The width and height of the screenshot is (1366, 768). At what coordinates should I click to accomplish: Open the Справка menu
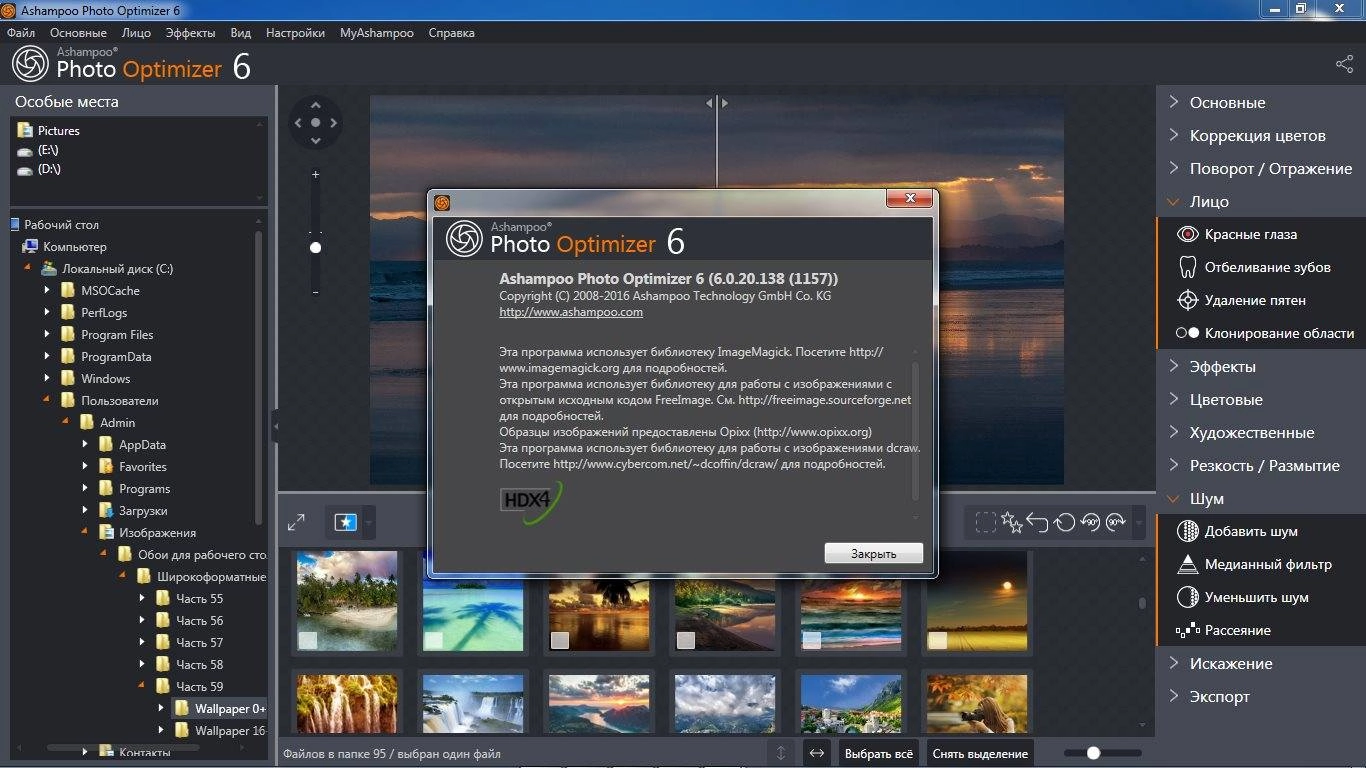pos(451,33)
